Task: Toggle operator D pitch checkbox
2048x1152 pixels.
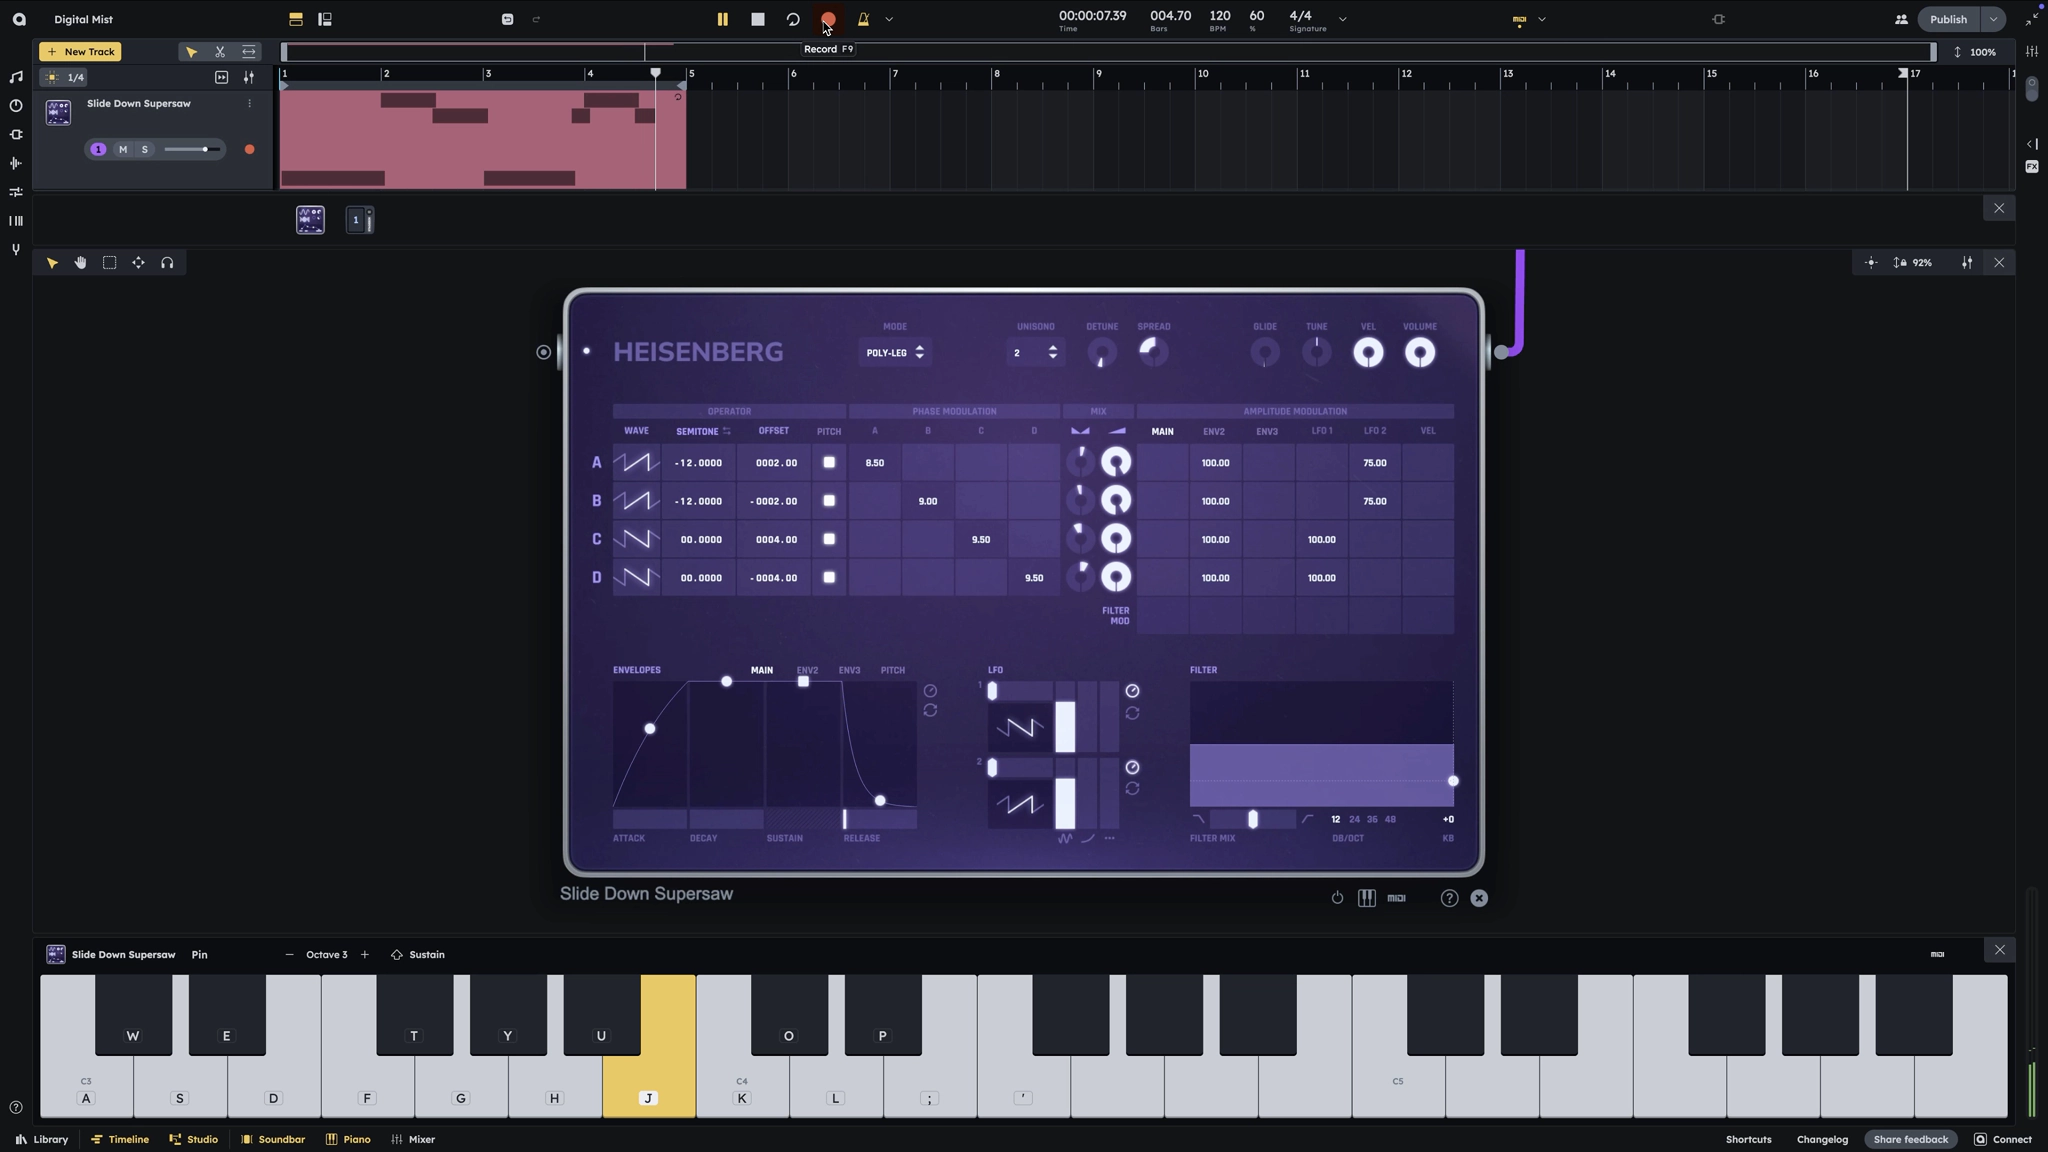Action: point(829,577)
